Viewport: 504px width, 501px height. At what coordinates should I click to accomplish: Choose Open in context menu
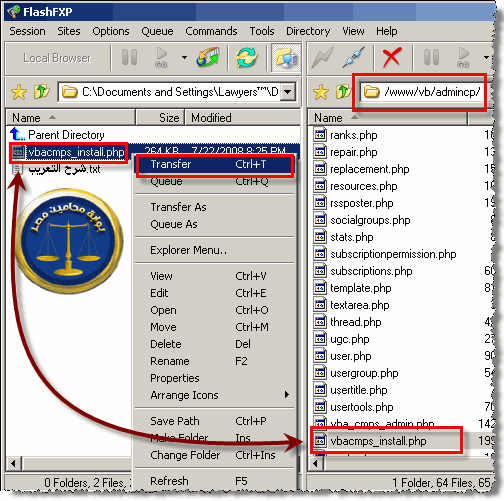(214, 310)
